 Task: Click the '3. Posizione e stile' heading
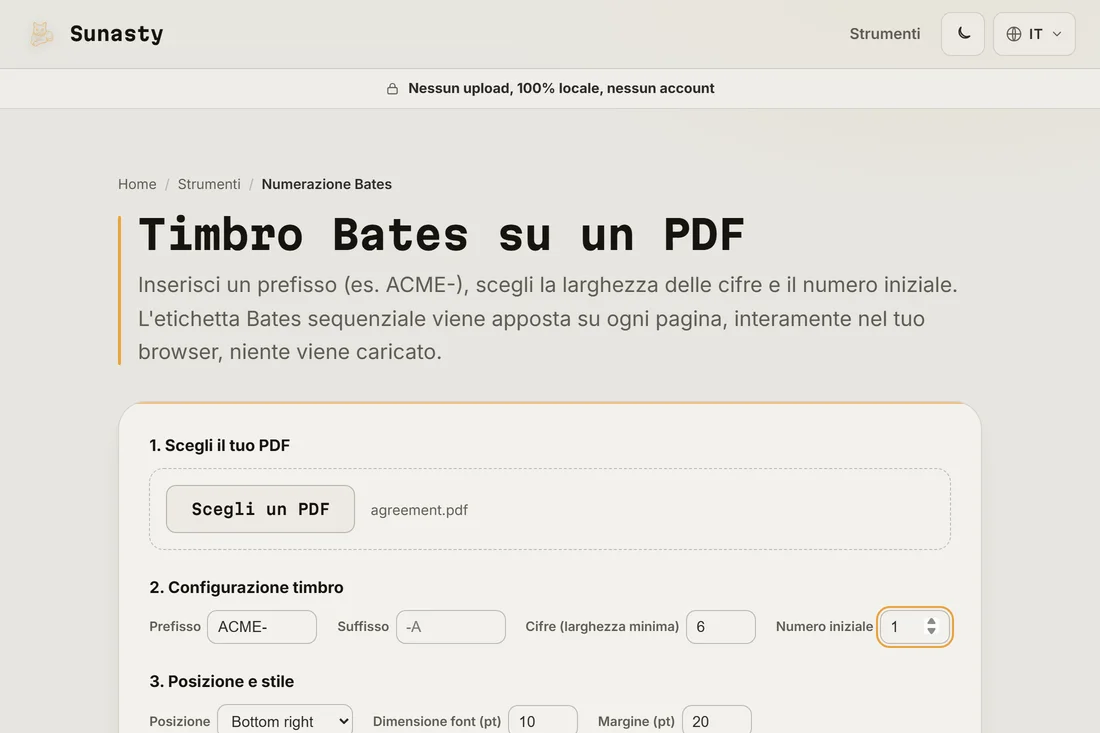click(222, 681)
